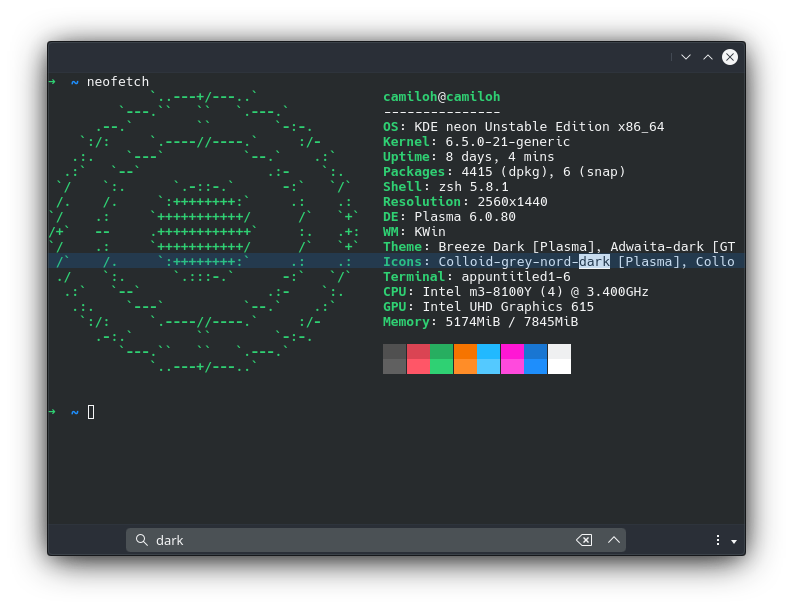
Task: Select the top-row magenta block in the palette
Action: (512, 351)
